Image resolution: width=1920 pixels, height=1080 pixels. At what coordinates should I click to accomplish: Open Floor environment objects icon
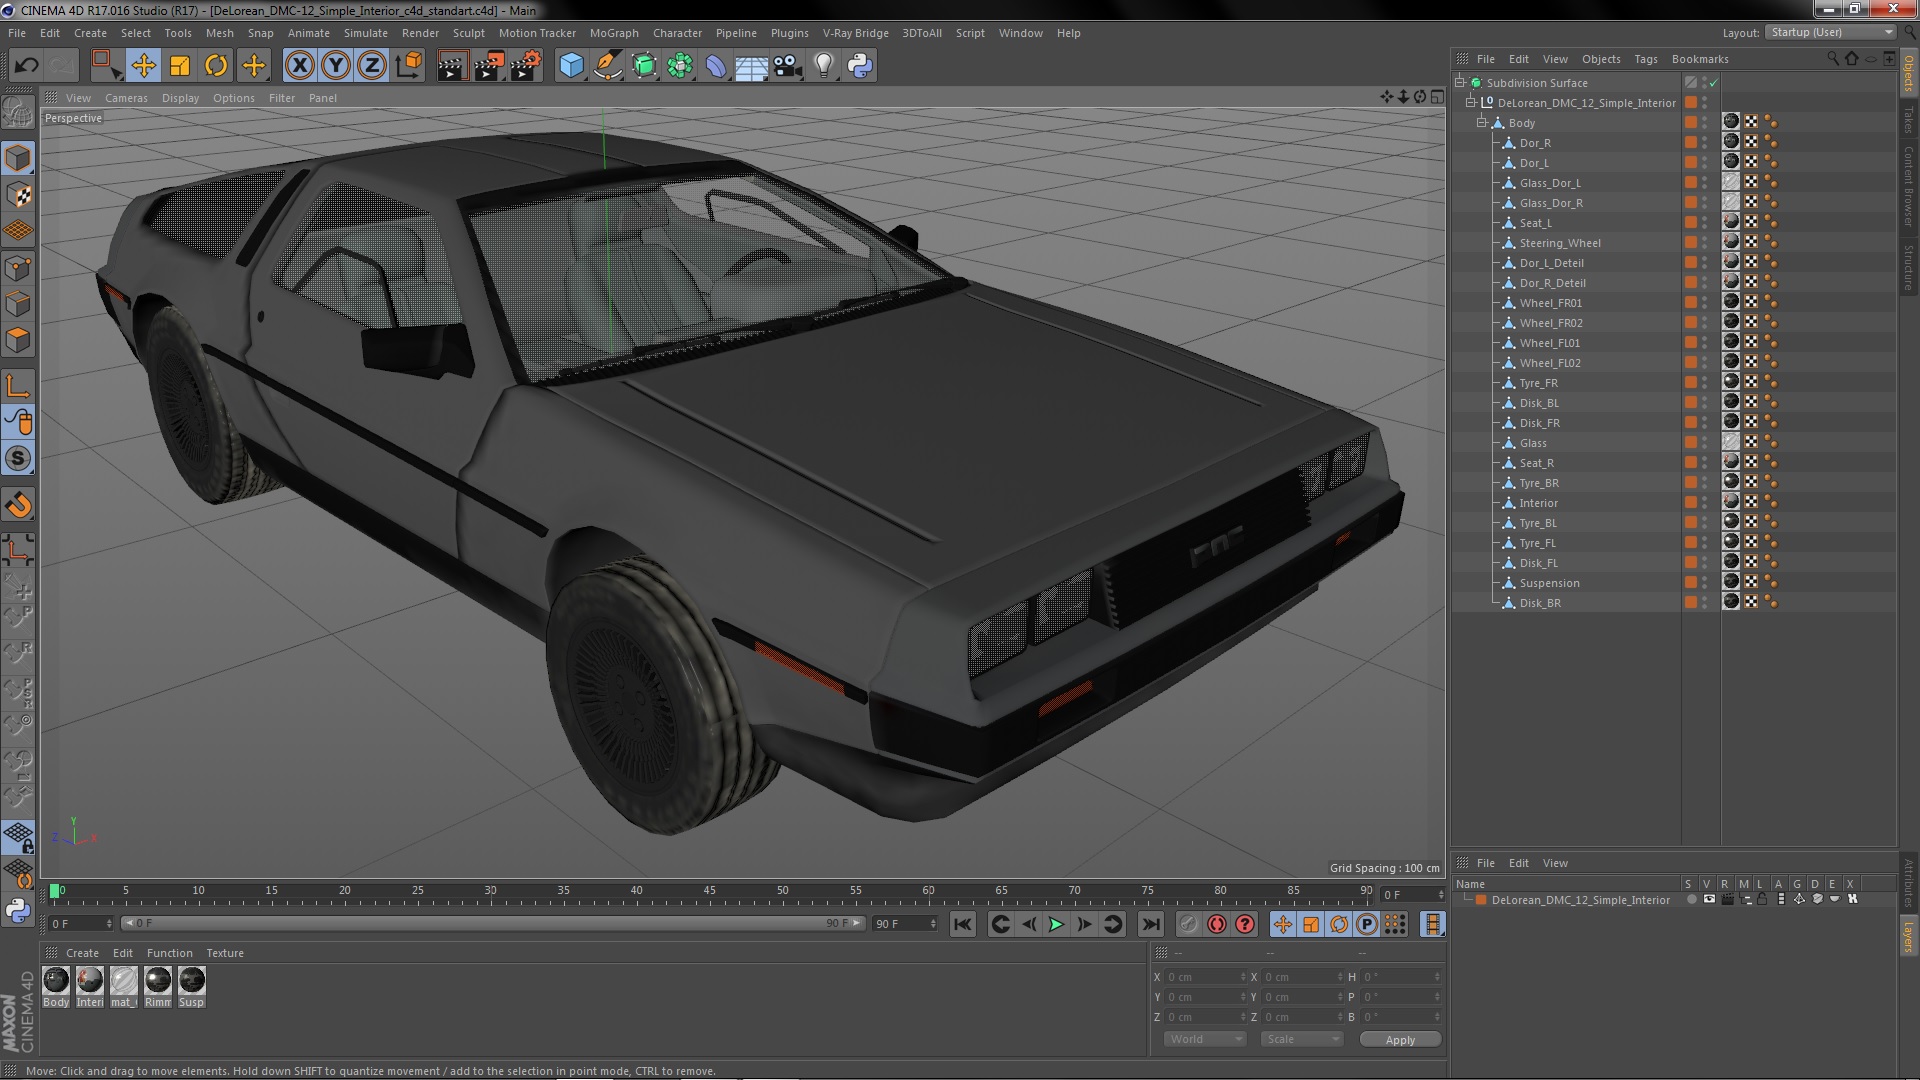[751, 66]
